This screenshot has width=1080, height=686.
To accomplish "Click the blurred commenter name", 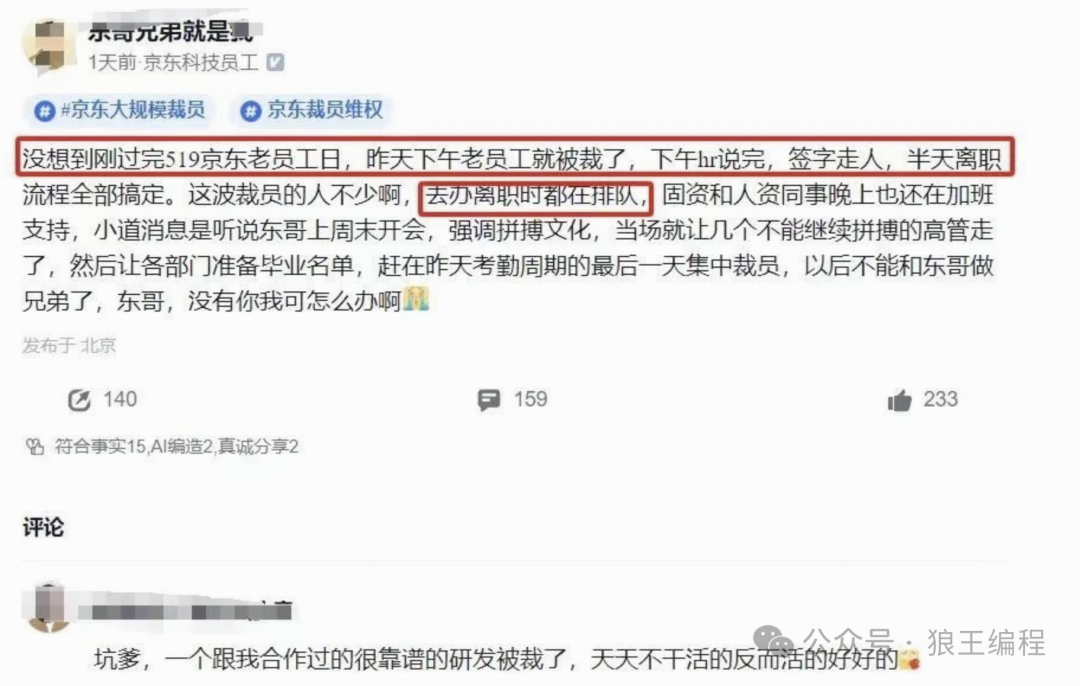I will 186,611.
